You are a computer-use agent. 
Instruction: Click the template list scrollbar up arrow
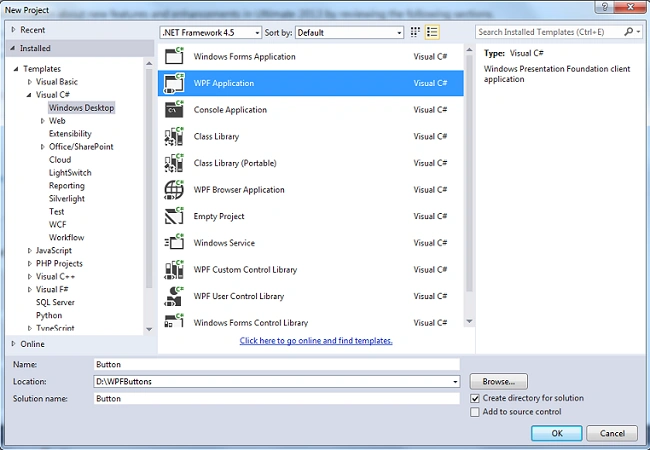(469, 50)
